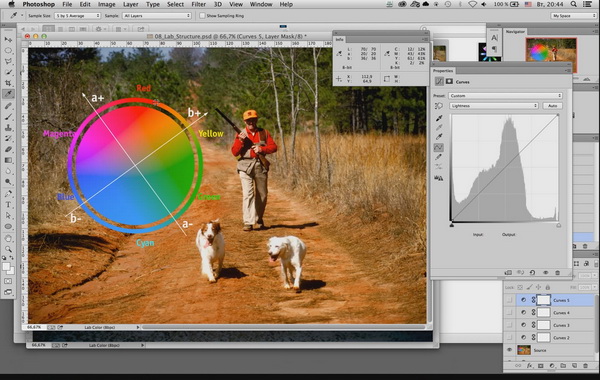Change screen mode from toolbox bottom
600x380 pixels.
[x=8, y=292]
